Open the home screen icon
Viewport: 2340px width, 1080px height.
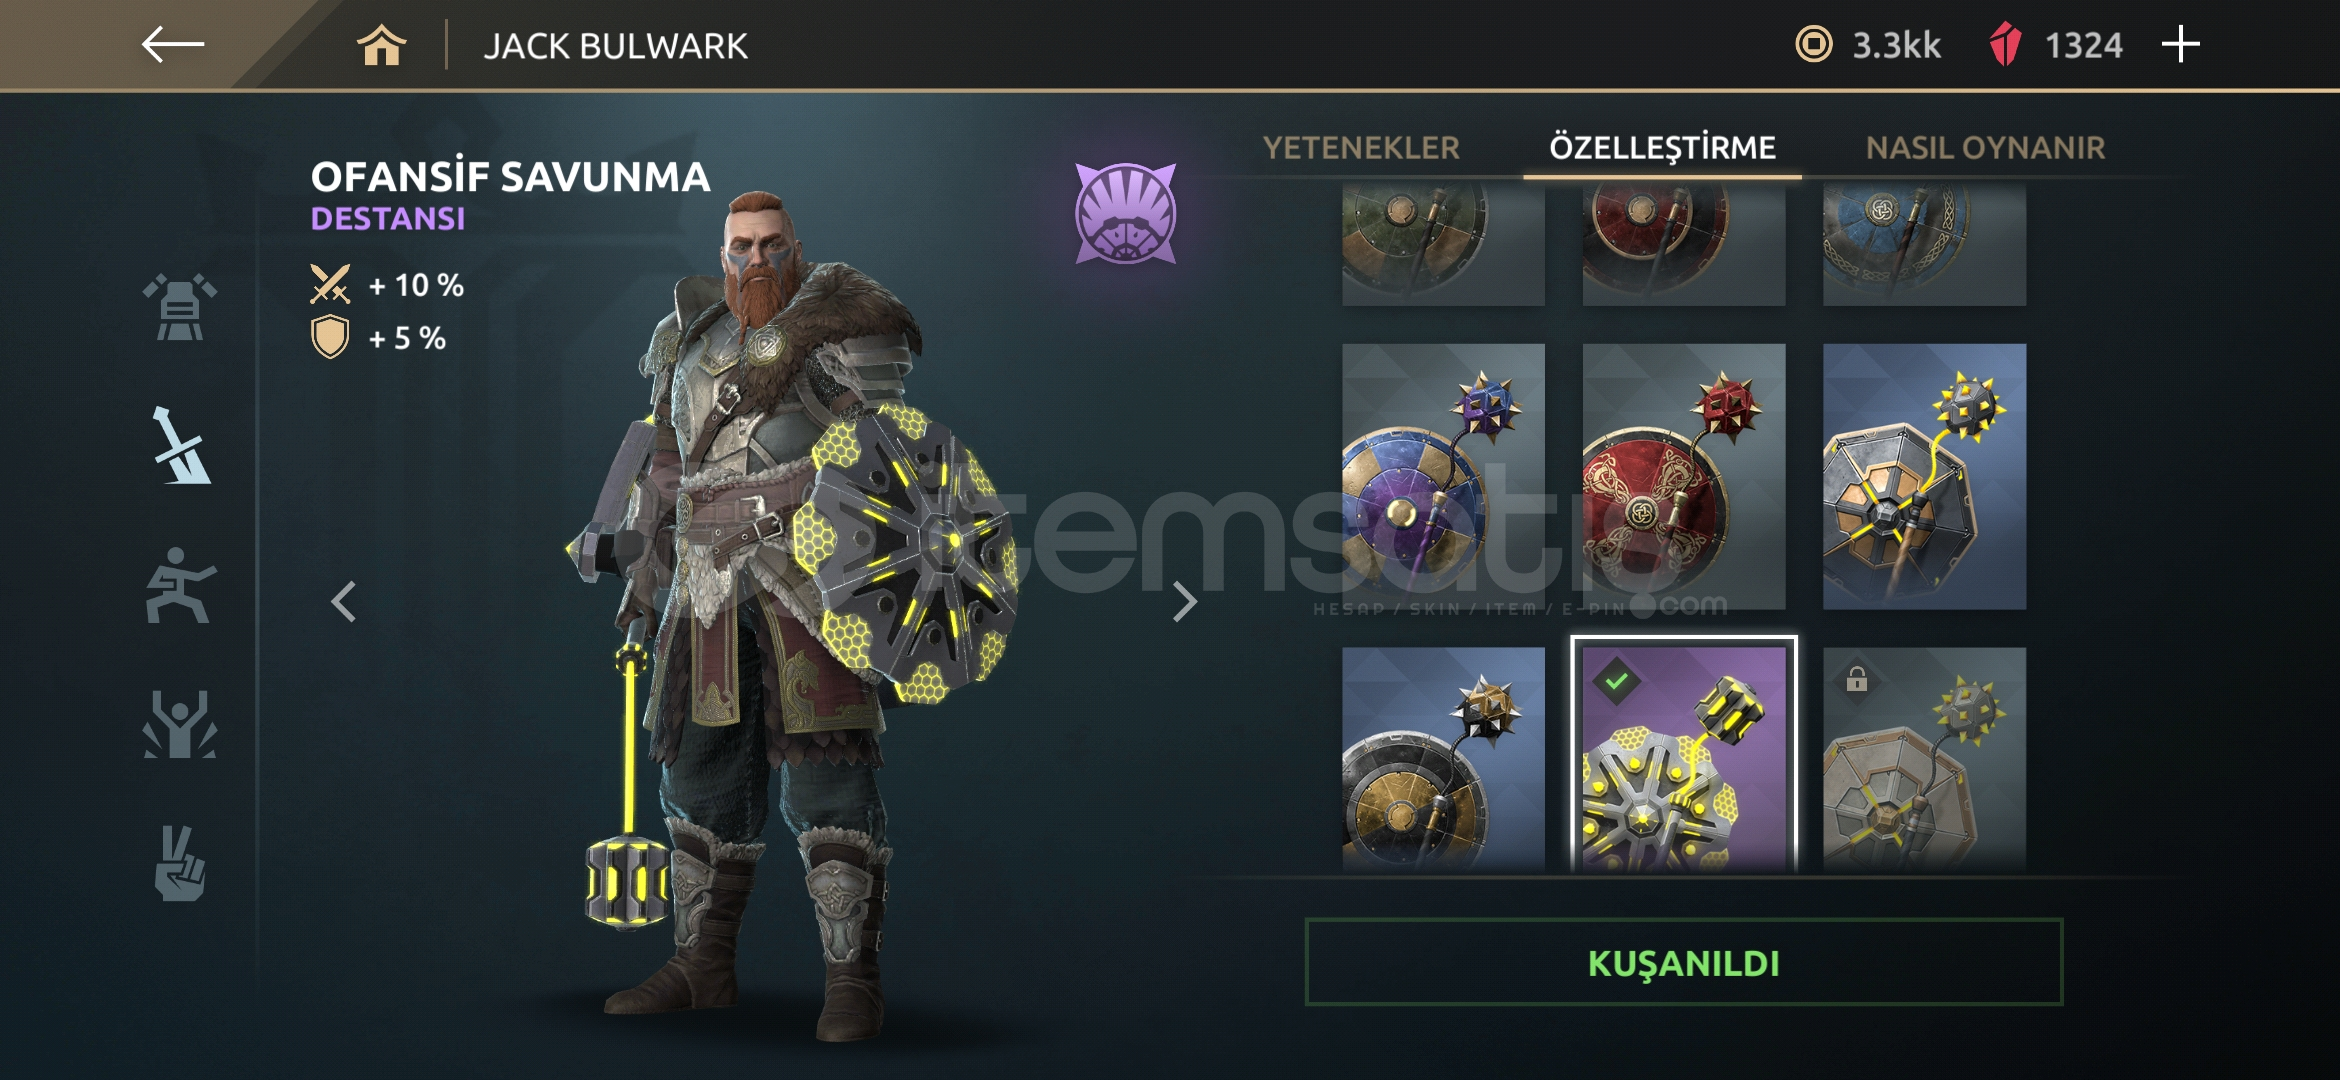pos(382,45)
